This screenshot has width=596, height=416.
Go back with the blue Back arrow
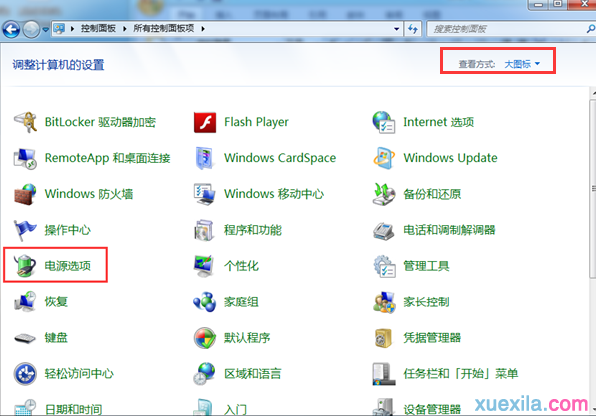click(x=11, y=29)
